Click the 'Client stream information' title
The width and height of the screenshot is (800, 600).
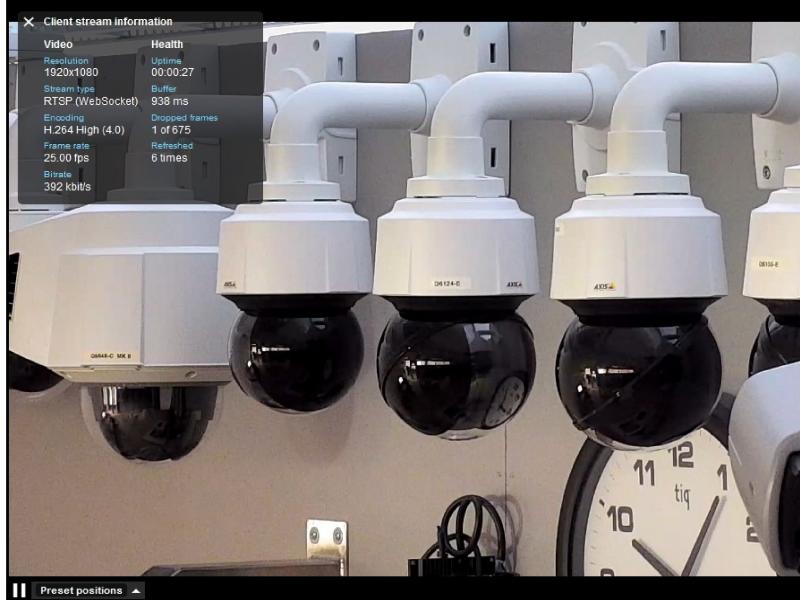coord(108,21)
